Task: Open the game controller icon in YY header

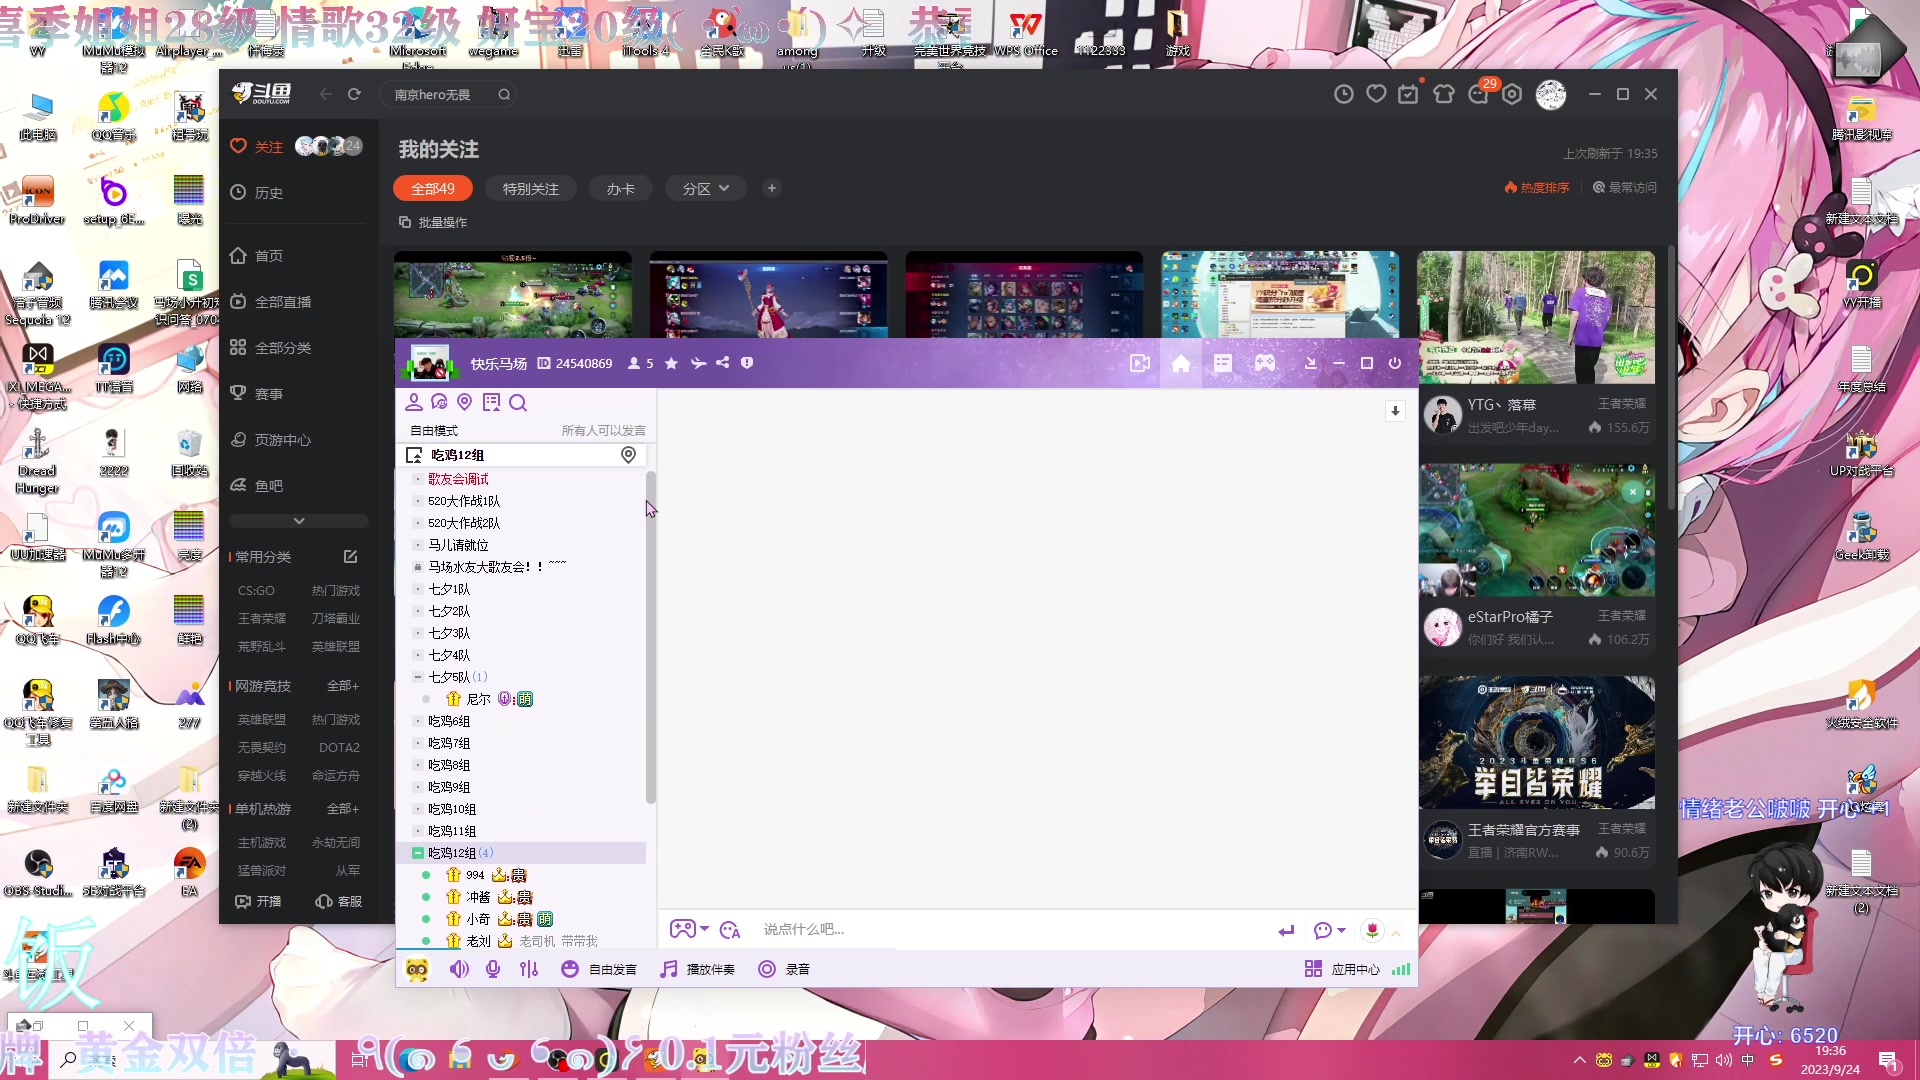Action: coord(1265,363)
